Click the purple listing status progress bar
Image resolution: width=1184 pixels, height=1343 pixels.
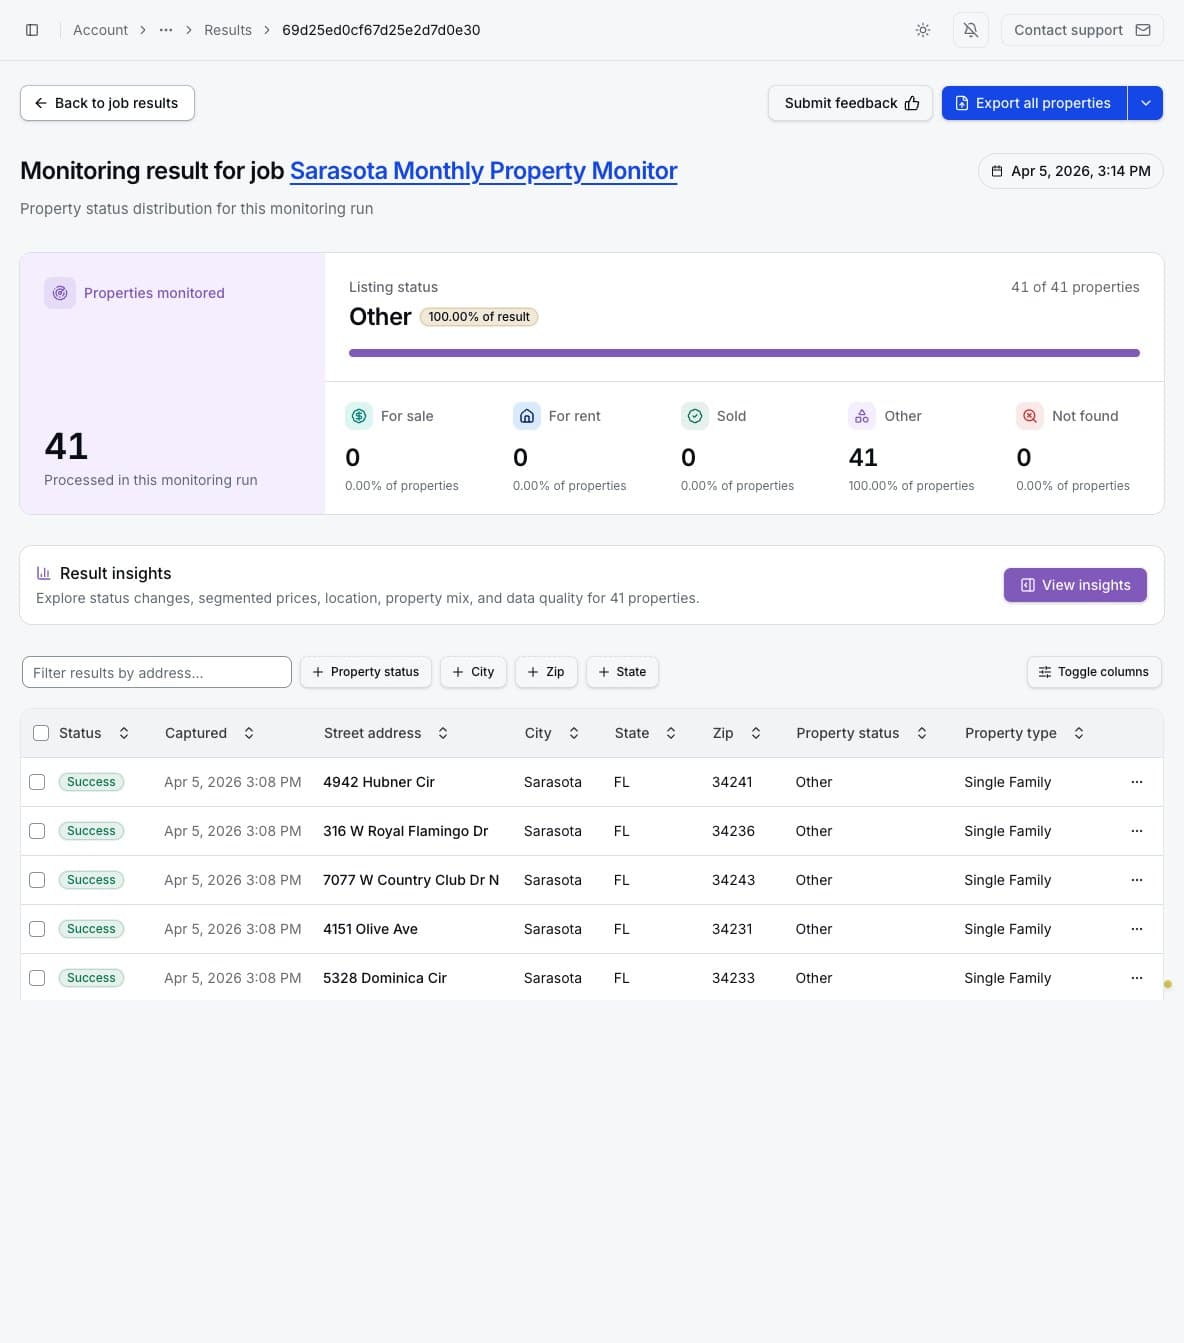[744, 353]
